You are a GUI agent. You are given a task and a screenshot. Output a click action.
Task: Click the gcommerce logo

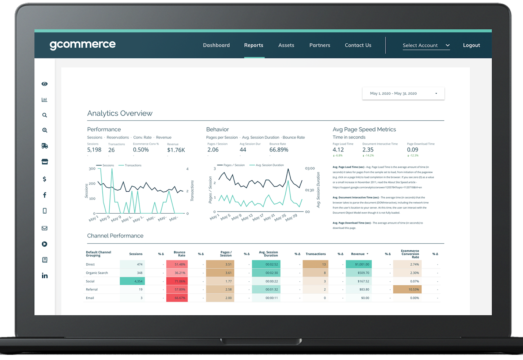click(82, 44)
